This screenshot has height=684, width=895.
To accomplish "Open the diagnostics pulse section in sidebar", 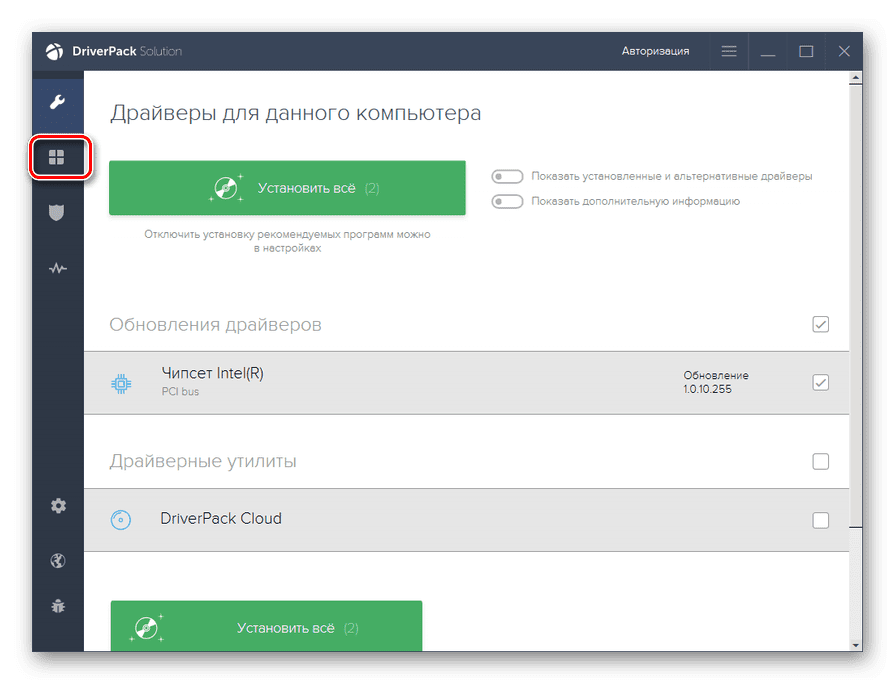I will click(58, 268).
